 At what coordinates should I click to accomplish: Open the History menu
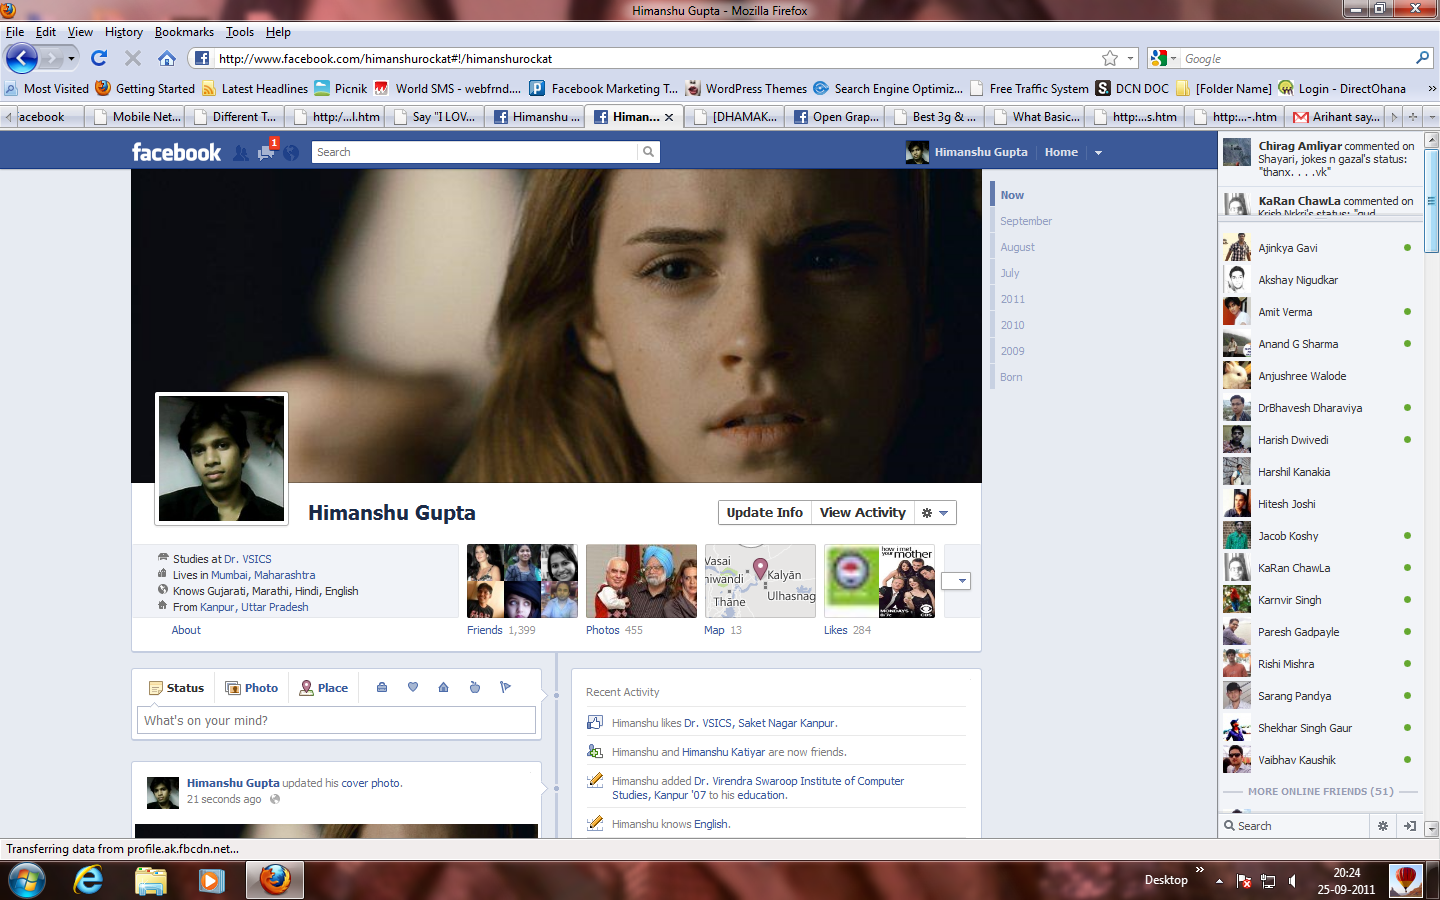124,32
